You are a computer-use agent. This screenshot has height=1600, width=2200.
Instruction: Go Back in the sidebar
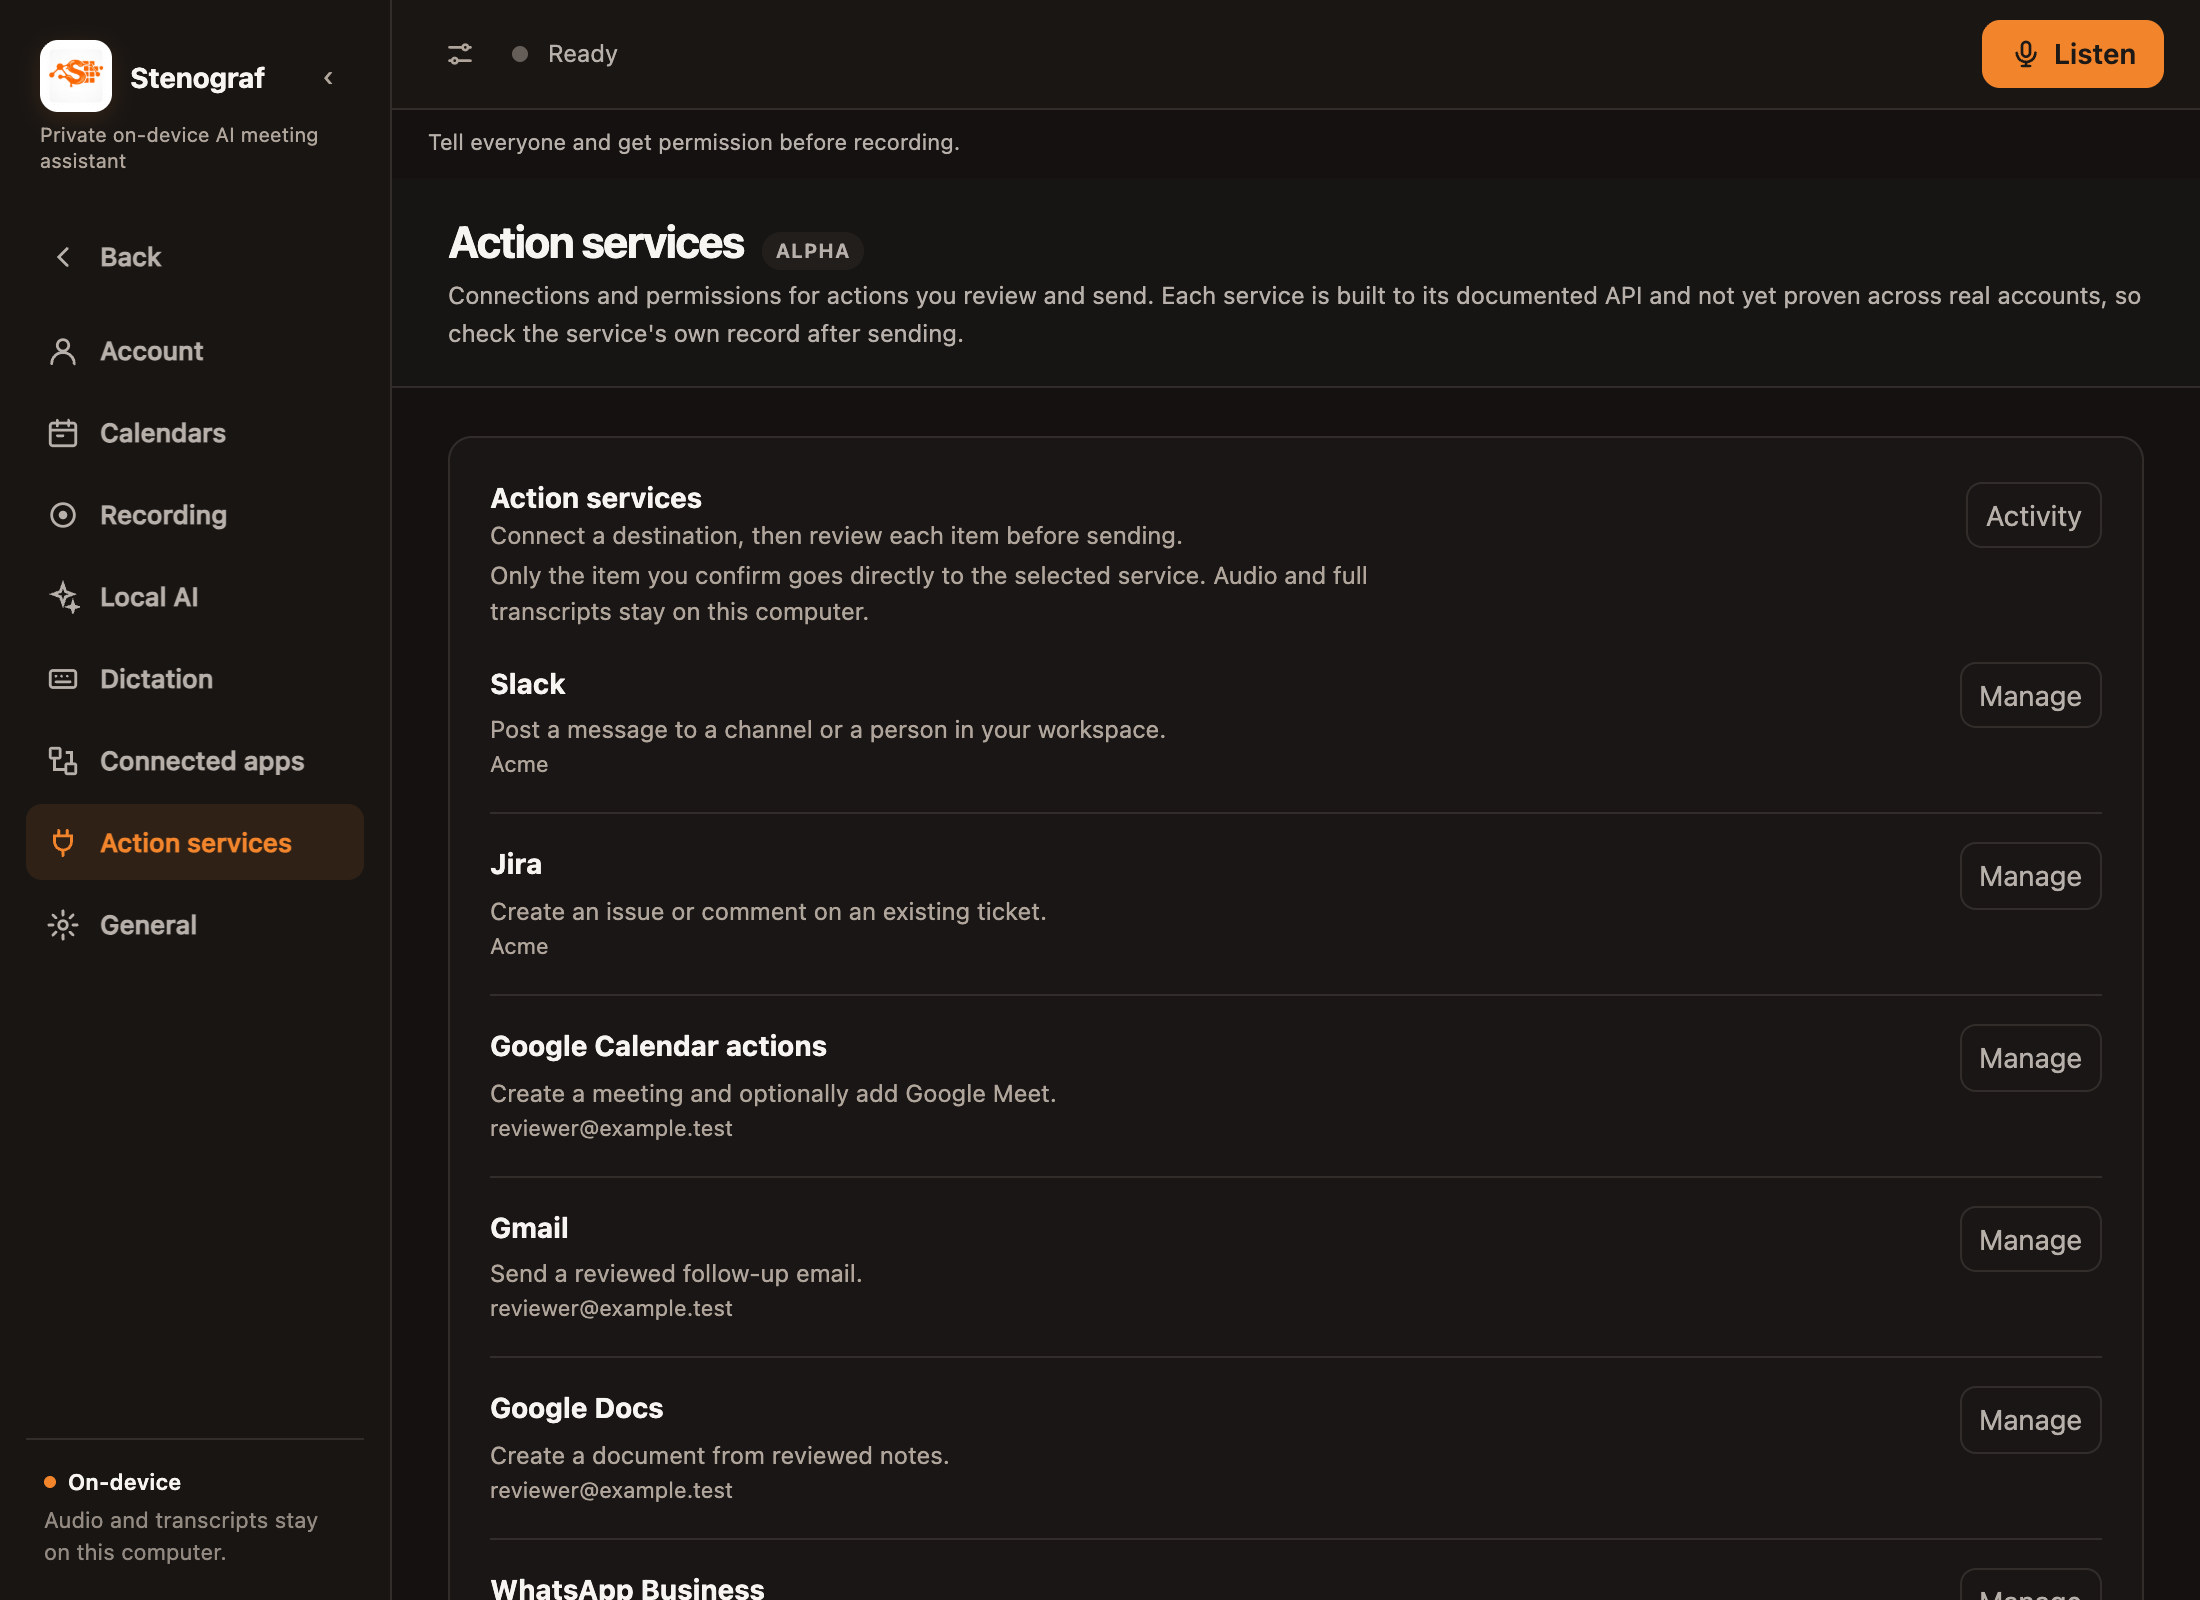point(195,257)
